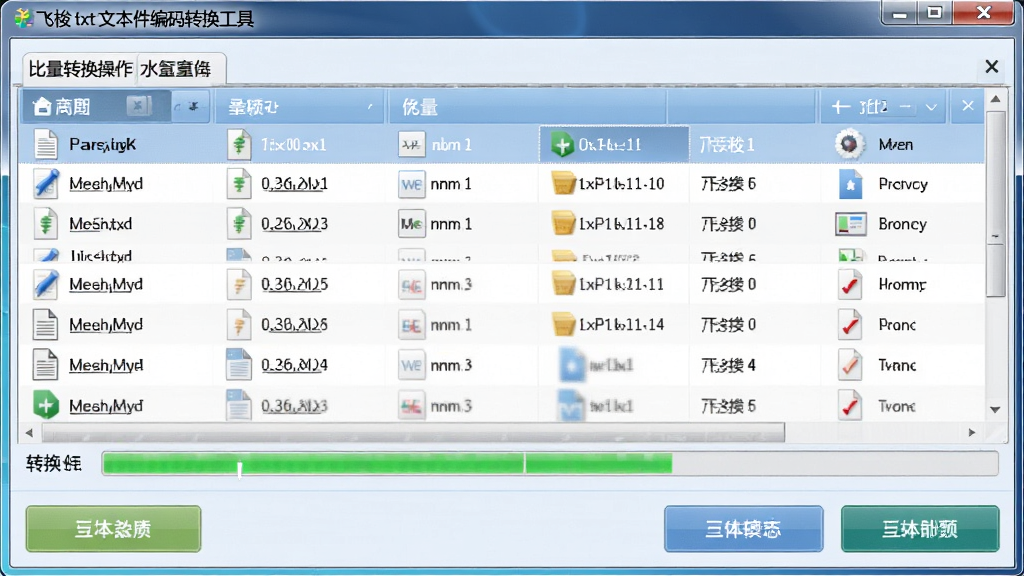Click the blue document icon next to Prcncy

click(850, 184)
